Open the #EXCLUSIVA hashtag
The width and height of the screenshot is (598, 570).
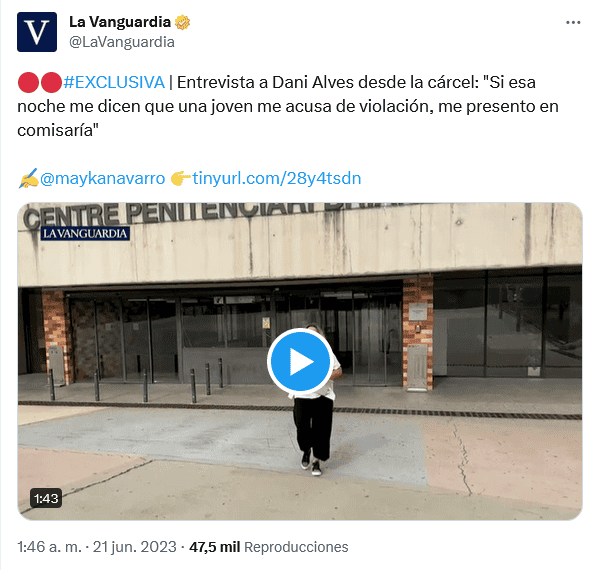coord(114,82)
